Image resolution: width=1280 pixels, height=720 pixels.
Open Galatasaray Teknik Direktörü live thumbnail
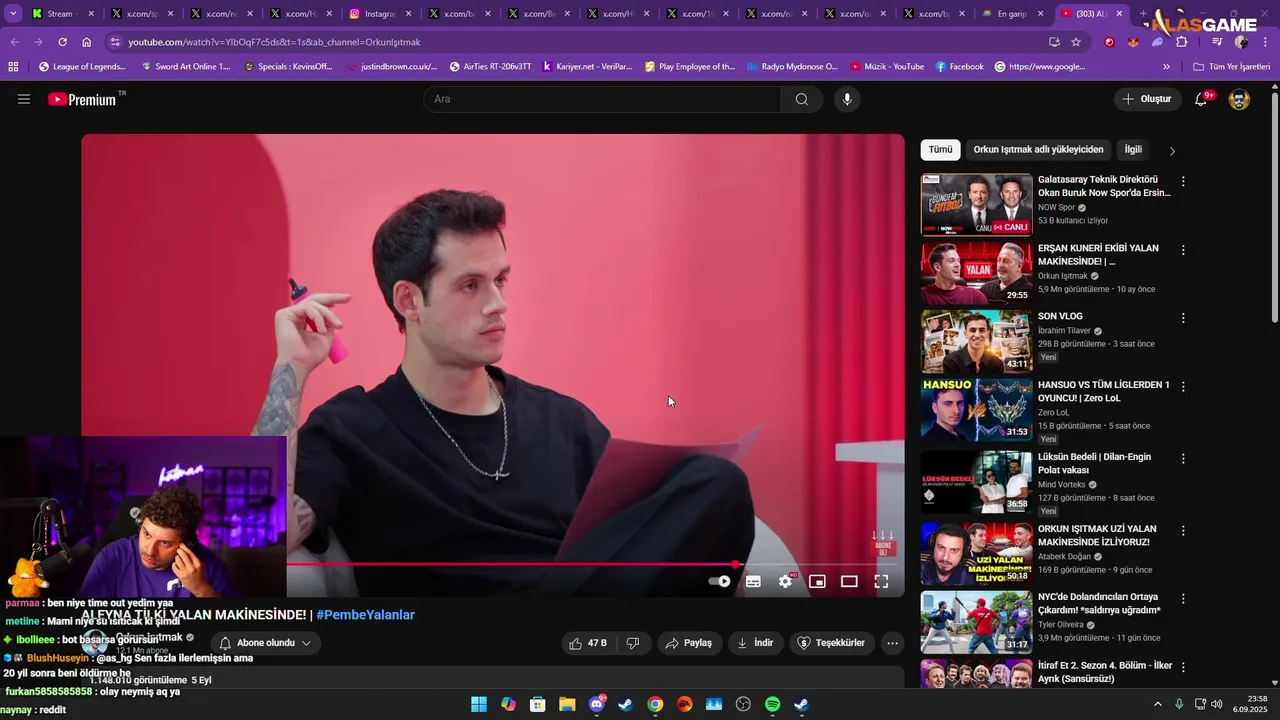point(976,204)
